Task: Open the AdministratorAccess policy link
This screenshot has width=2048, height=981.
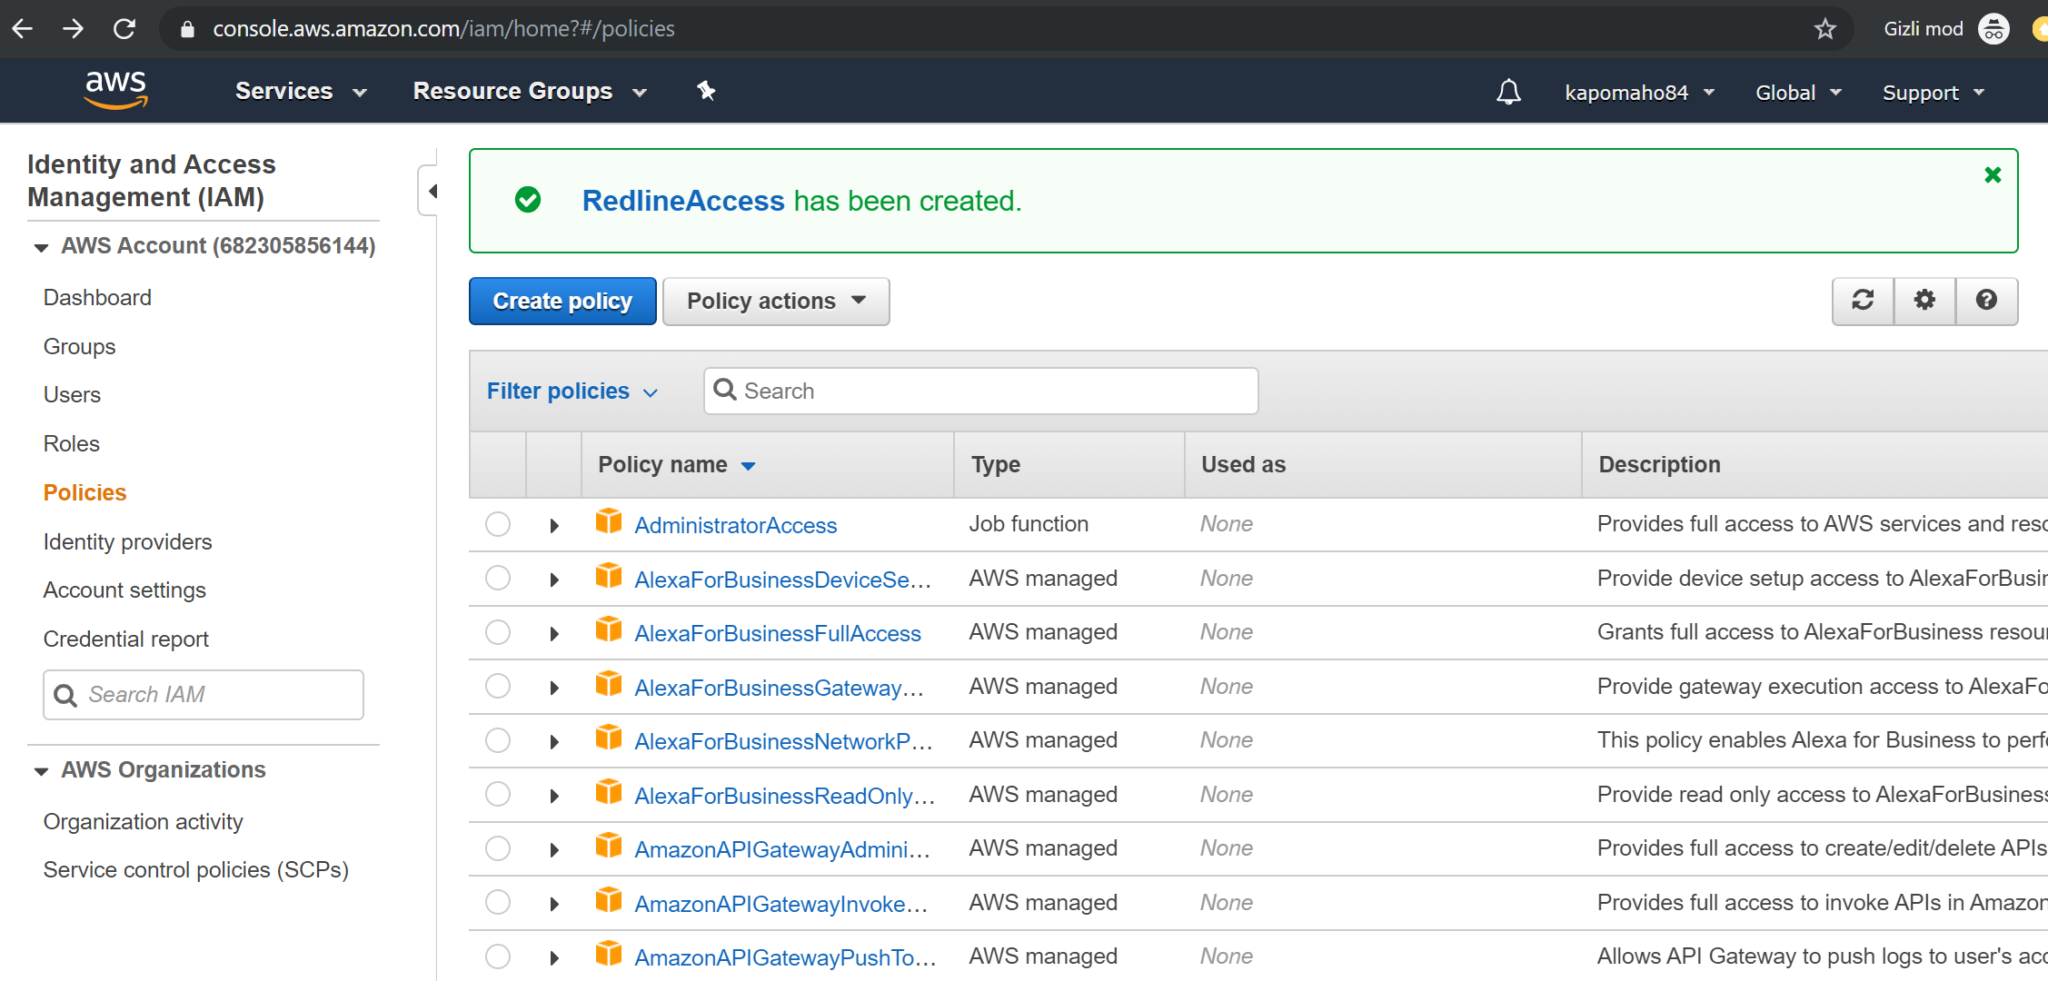Action: click(x=735, y=525)
